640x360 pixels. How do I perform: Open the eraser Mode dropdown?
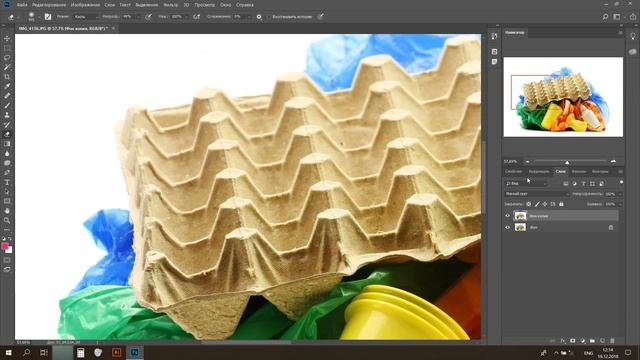(86, 17)
